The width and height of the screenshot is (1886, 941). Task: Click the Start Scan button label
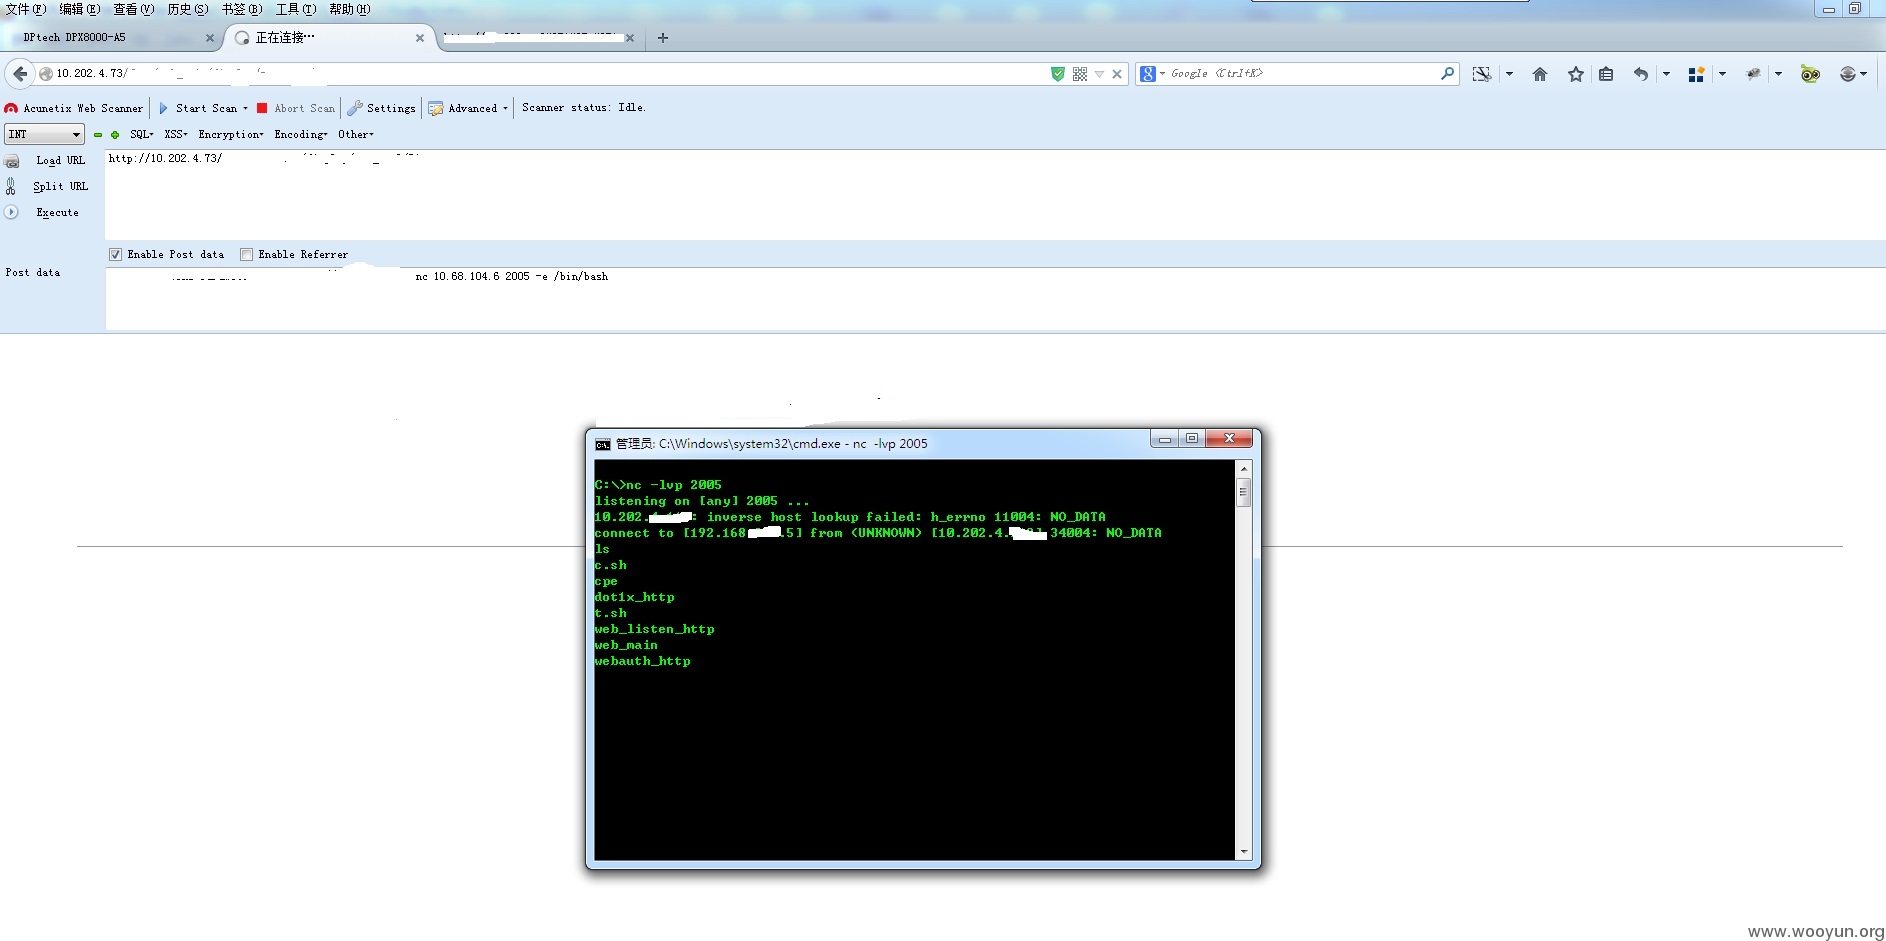pyautogui.click(x=207, y=108)
